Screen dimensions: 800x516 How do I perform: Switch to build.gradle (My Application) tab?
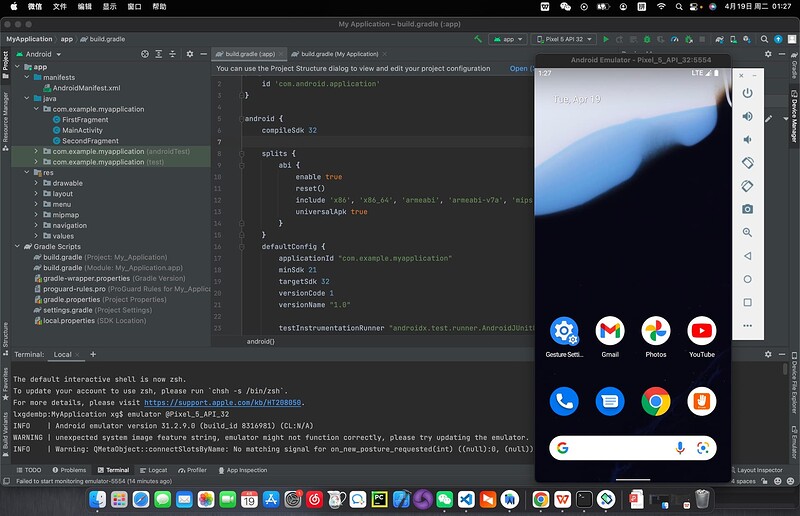(339, 54)
